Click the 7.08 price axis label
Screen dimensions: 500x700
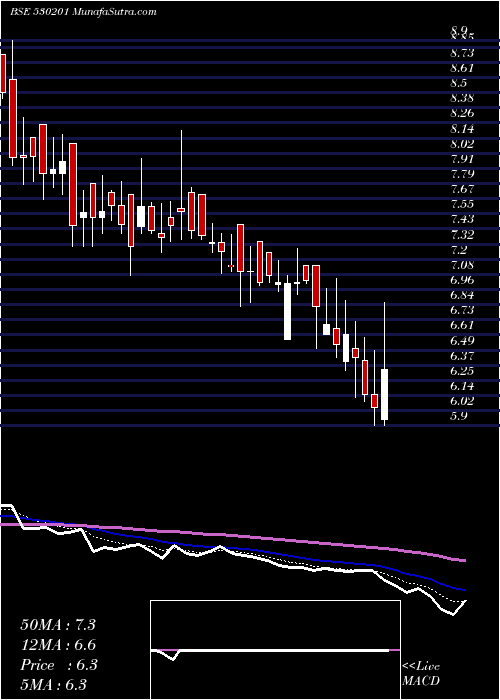462,265
